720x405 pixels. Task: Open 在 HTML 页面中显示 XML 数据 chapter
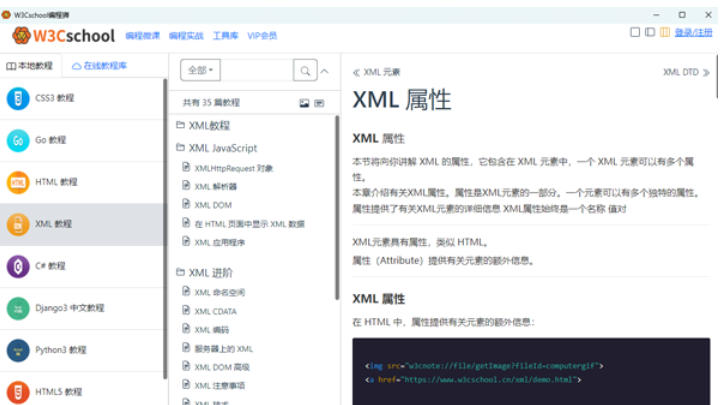tap(249, 224)
